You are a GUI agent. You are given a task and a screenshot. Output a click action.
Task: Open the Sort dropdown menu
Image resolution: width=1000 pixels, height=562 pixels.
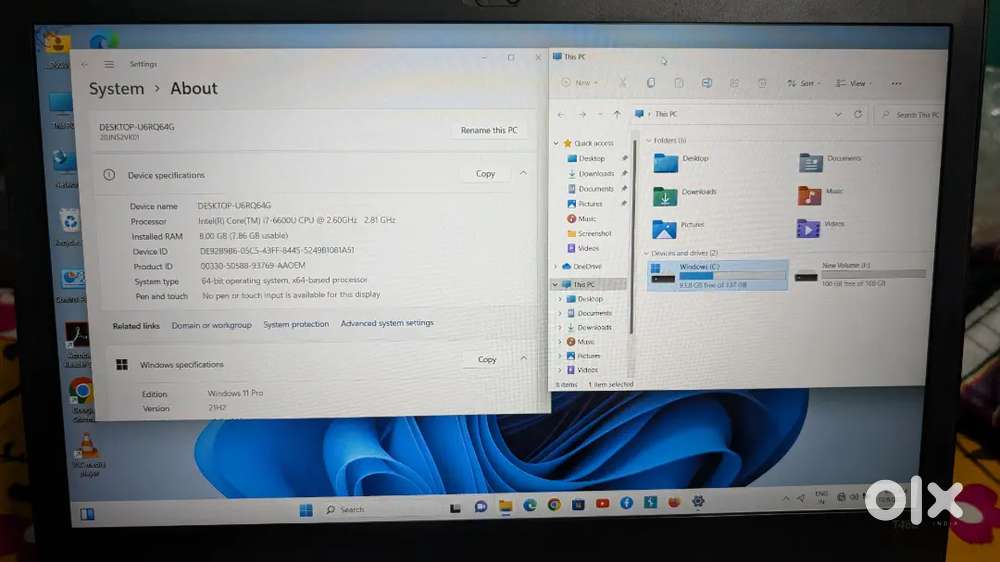802,84
